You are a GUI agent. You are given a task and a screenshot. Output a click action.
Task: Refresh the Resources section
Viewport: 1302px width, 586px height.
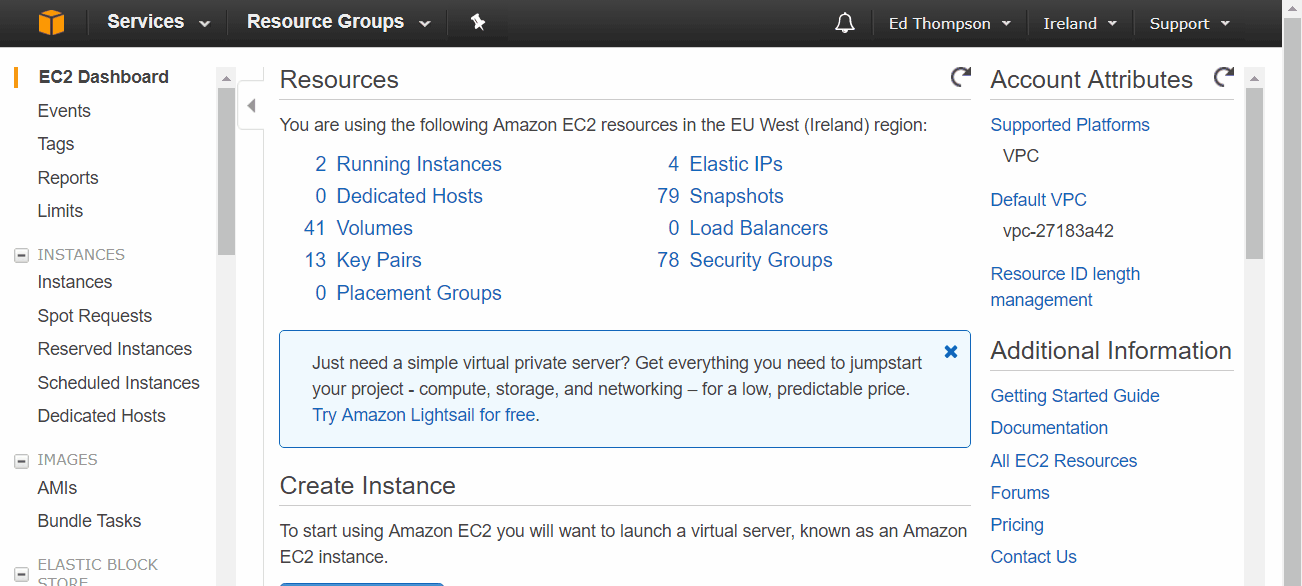pyautogui.click(x=960, y=77)
